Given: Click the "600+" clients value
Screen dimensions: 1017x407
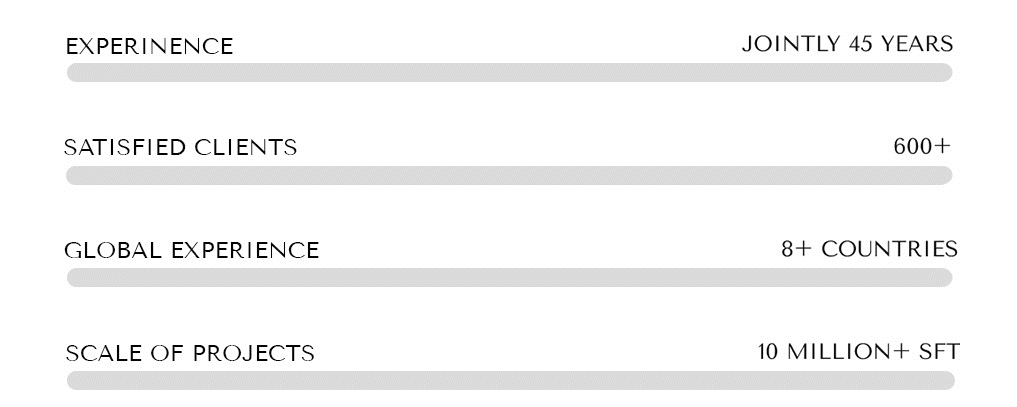Looking at the screenshot, I should pos(922,147).
